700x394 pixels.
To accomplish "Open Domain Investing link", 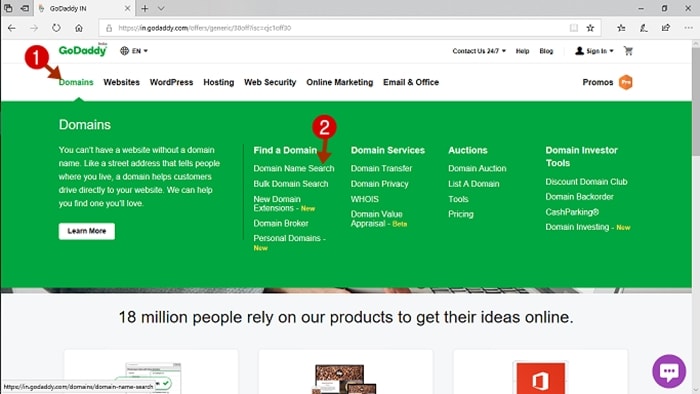I will [588, 227].
